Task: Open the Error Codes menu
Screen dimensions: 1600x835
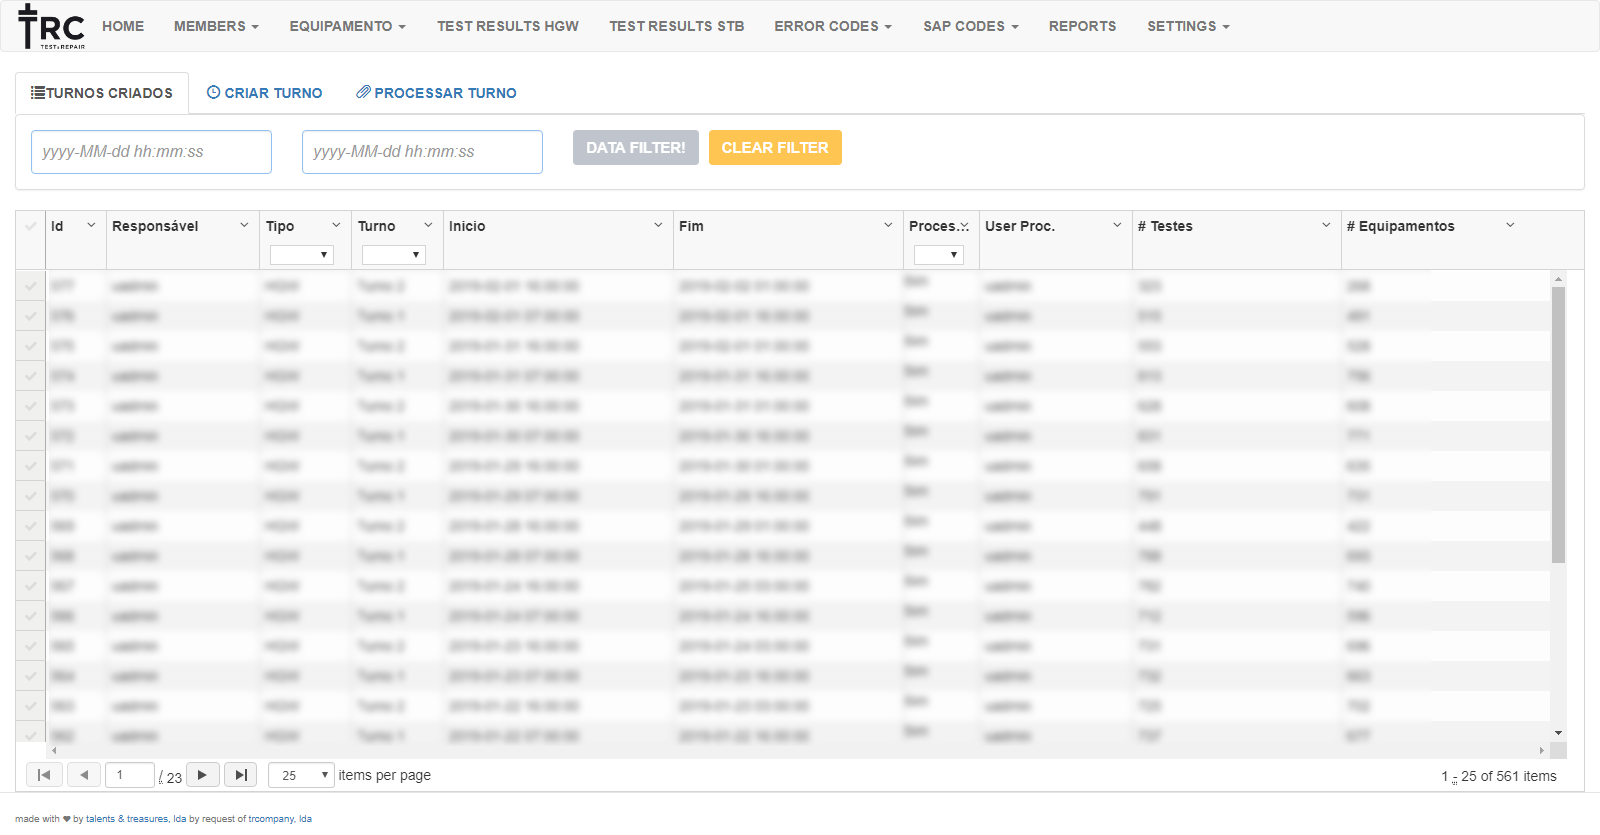Action: click(832, 26)
